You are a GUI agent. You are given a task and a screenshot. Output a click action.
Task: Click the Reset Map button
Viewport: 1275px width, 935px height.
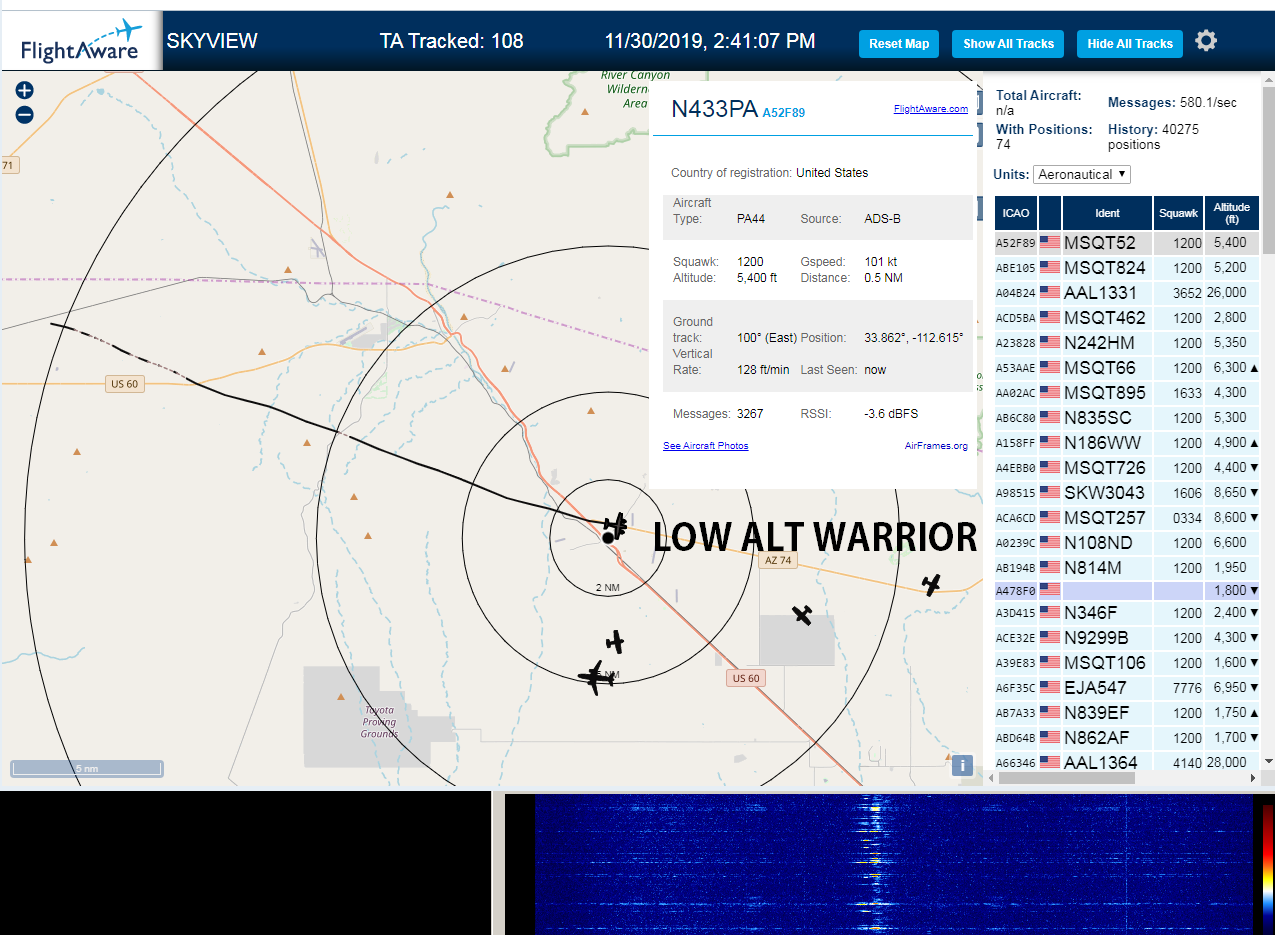tap(899, 44)
